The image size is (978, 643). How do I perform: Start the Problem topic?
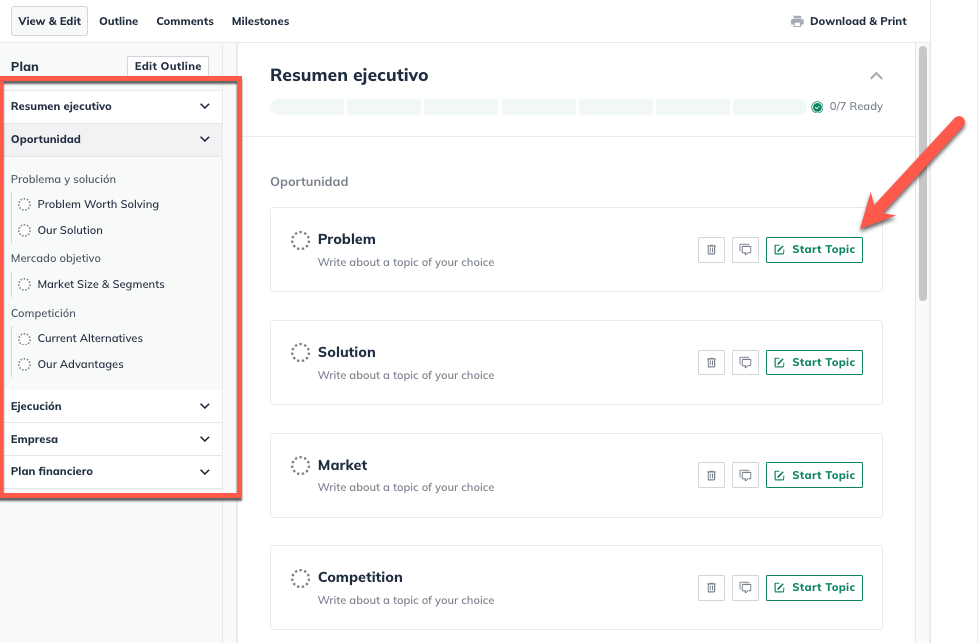(814, 249)
